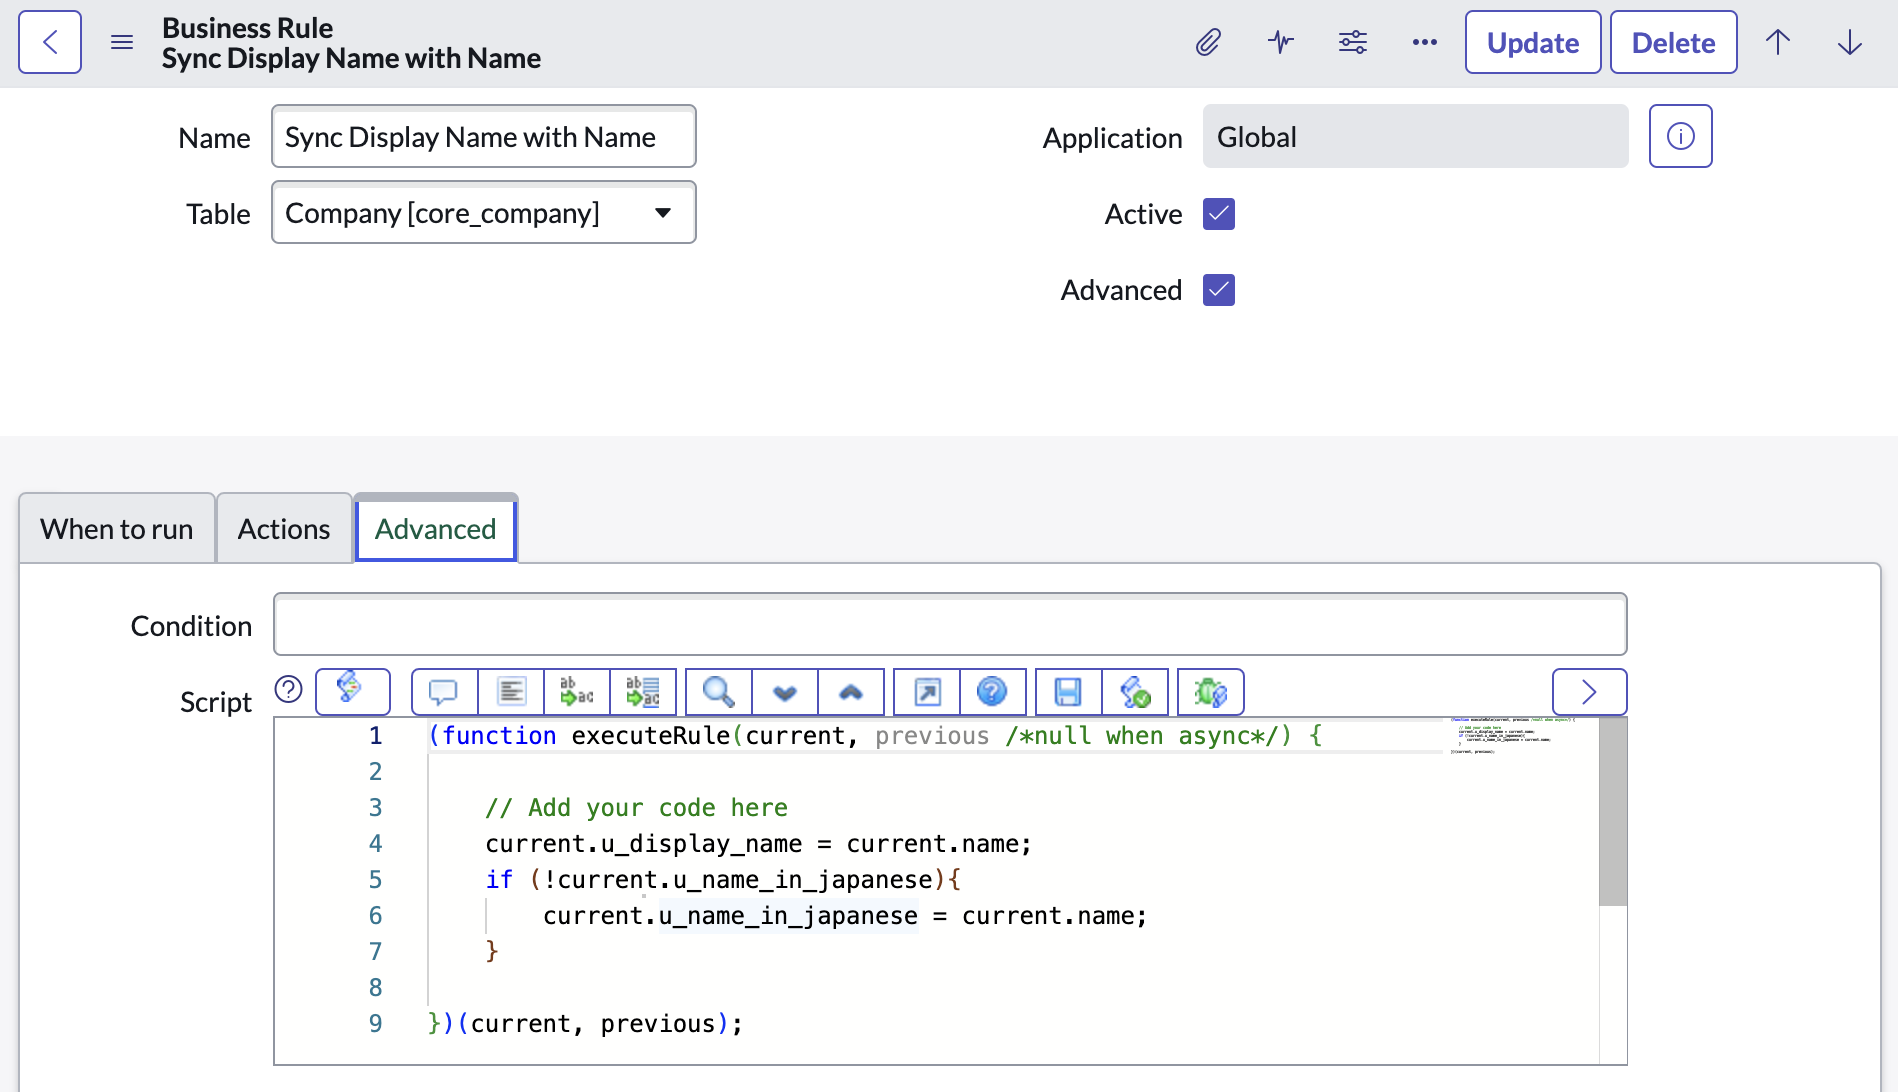Image resolution: width=1898 pixels, height=1092 pixels.
Task: Toggle the script editor fullscreen mode
Action: click(925, 691)
